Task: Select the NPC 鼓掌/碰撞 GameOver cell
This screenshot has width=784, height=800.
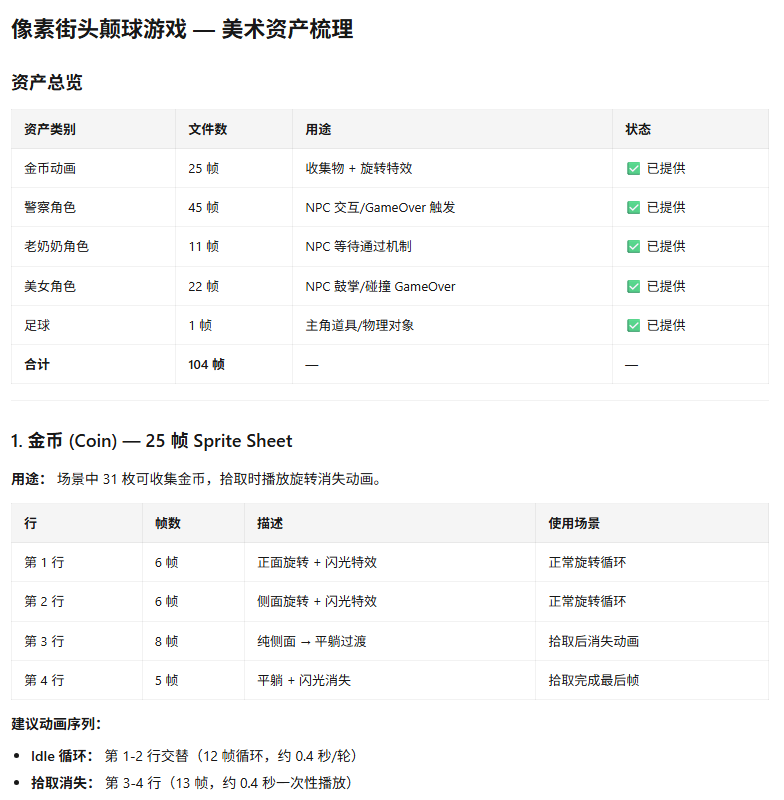Action: point(452,286)
